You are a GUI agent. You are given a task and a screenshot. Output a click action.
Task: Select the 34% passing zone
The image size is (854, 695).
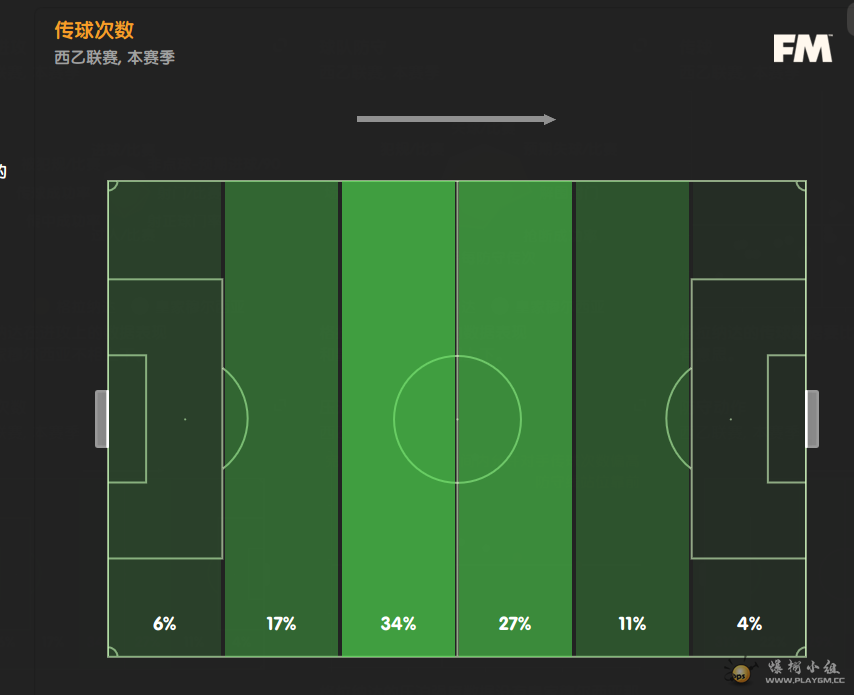point(398,419)
